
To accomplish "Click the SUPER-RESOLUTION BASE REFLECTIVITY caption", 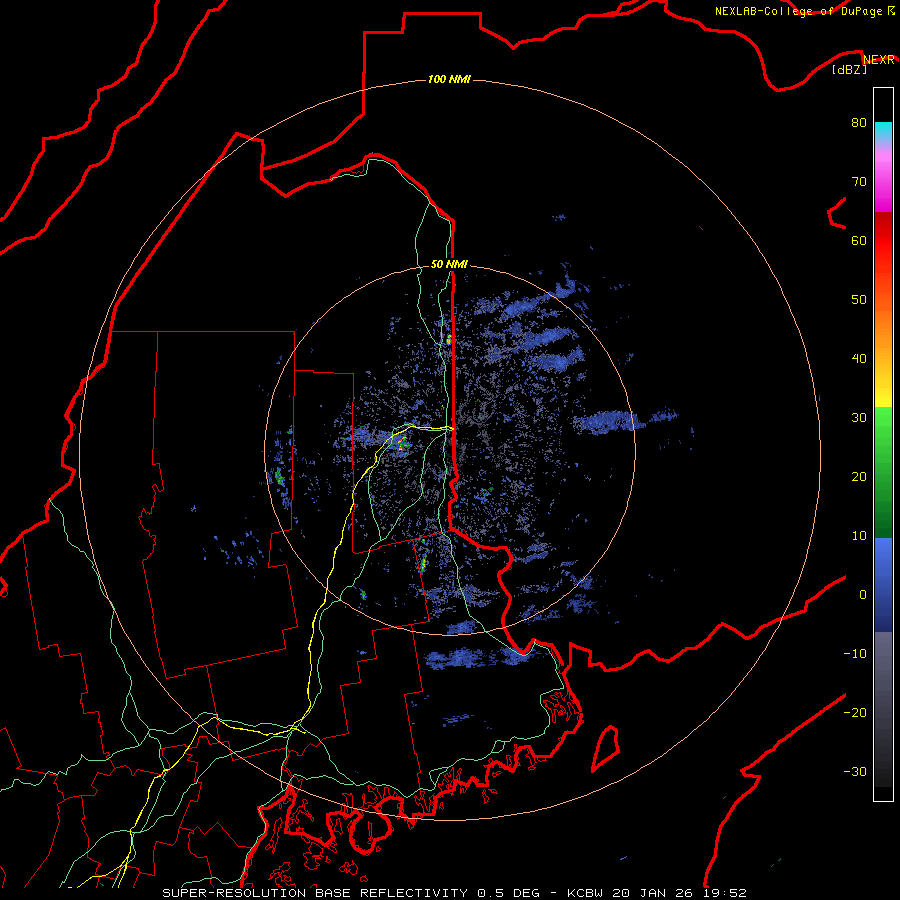I will point(315,893).
